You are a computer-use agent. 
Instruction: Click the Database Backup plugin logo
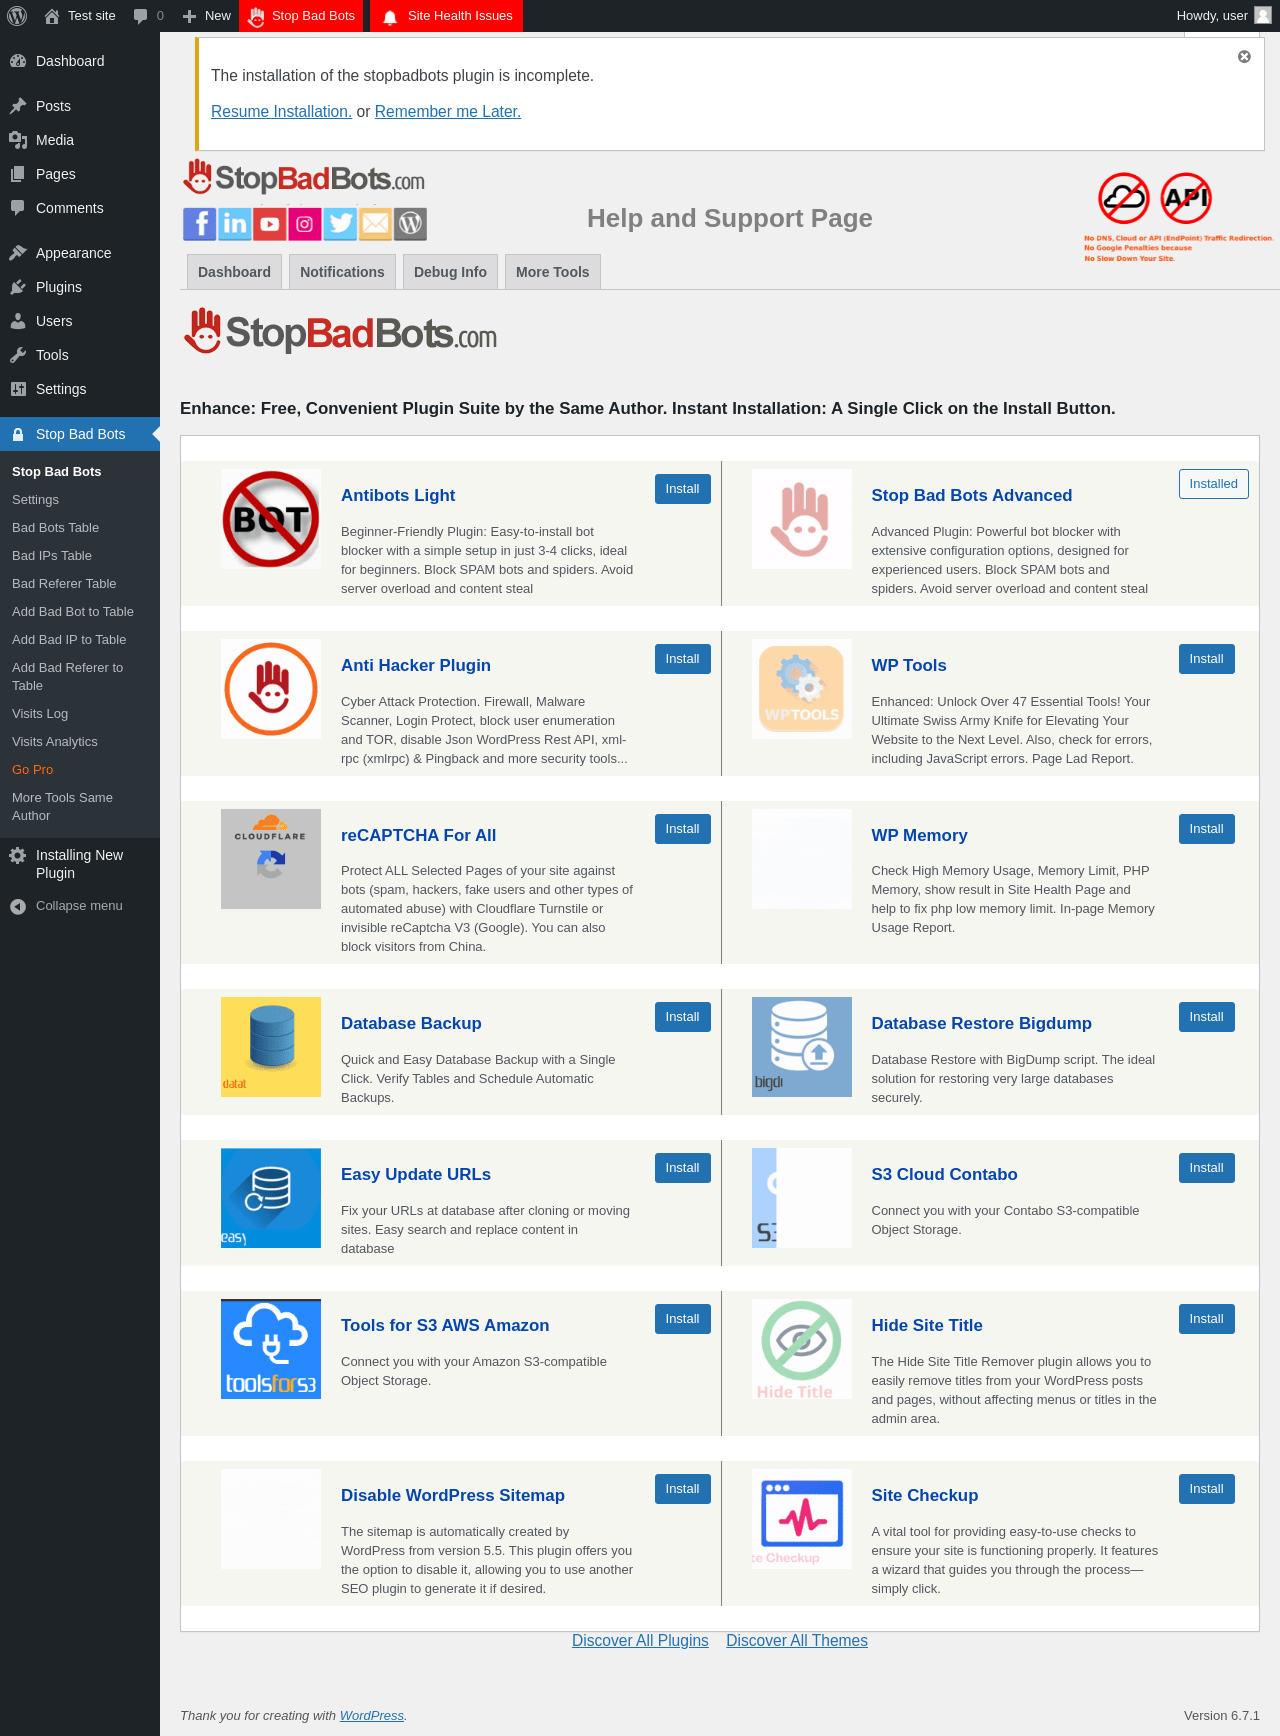point(271,1047)
